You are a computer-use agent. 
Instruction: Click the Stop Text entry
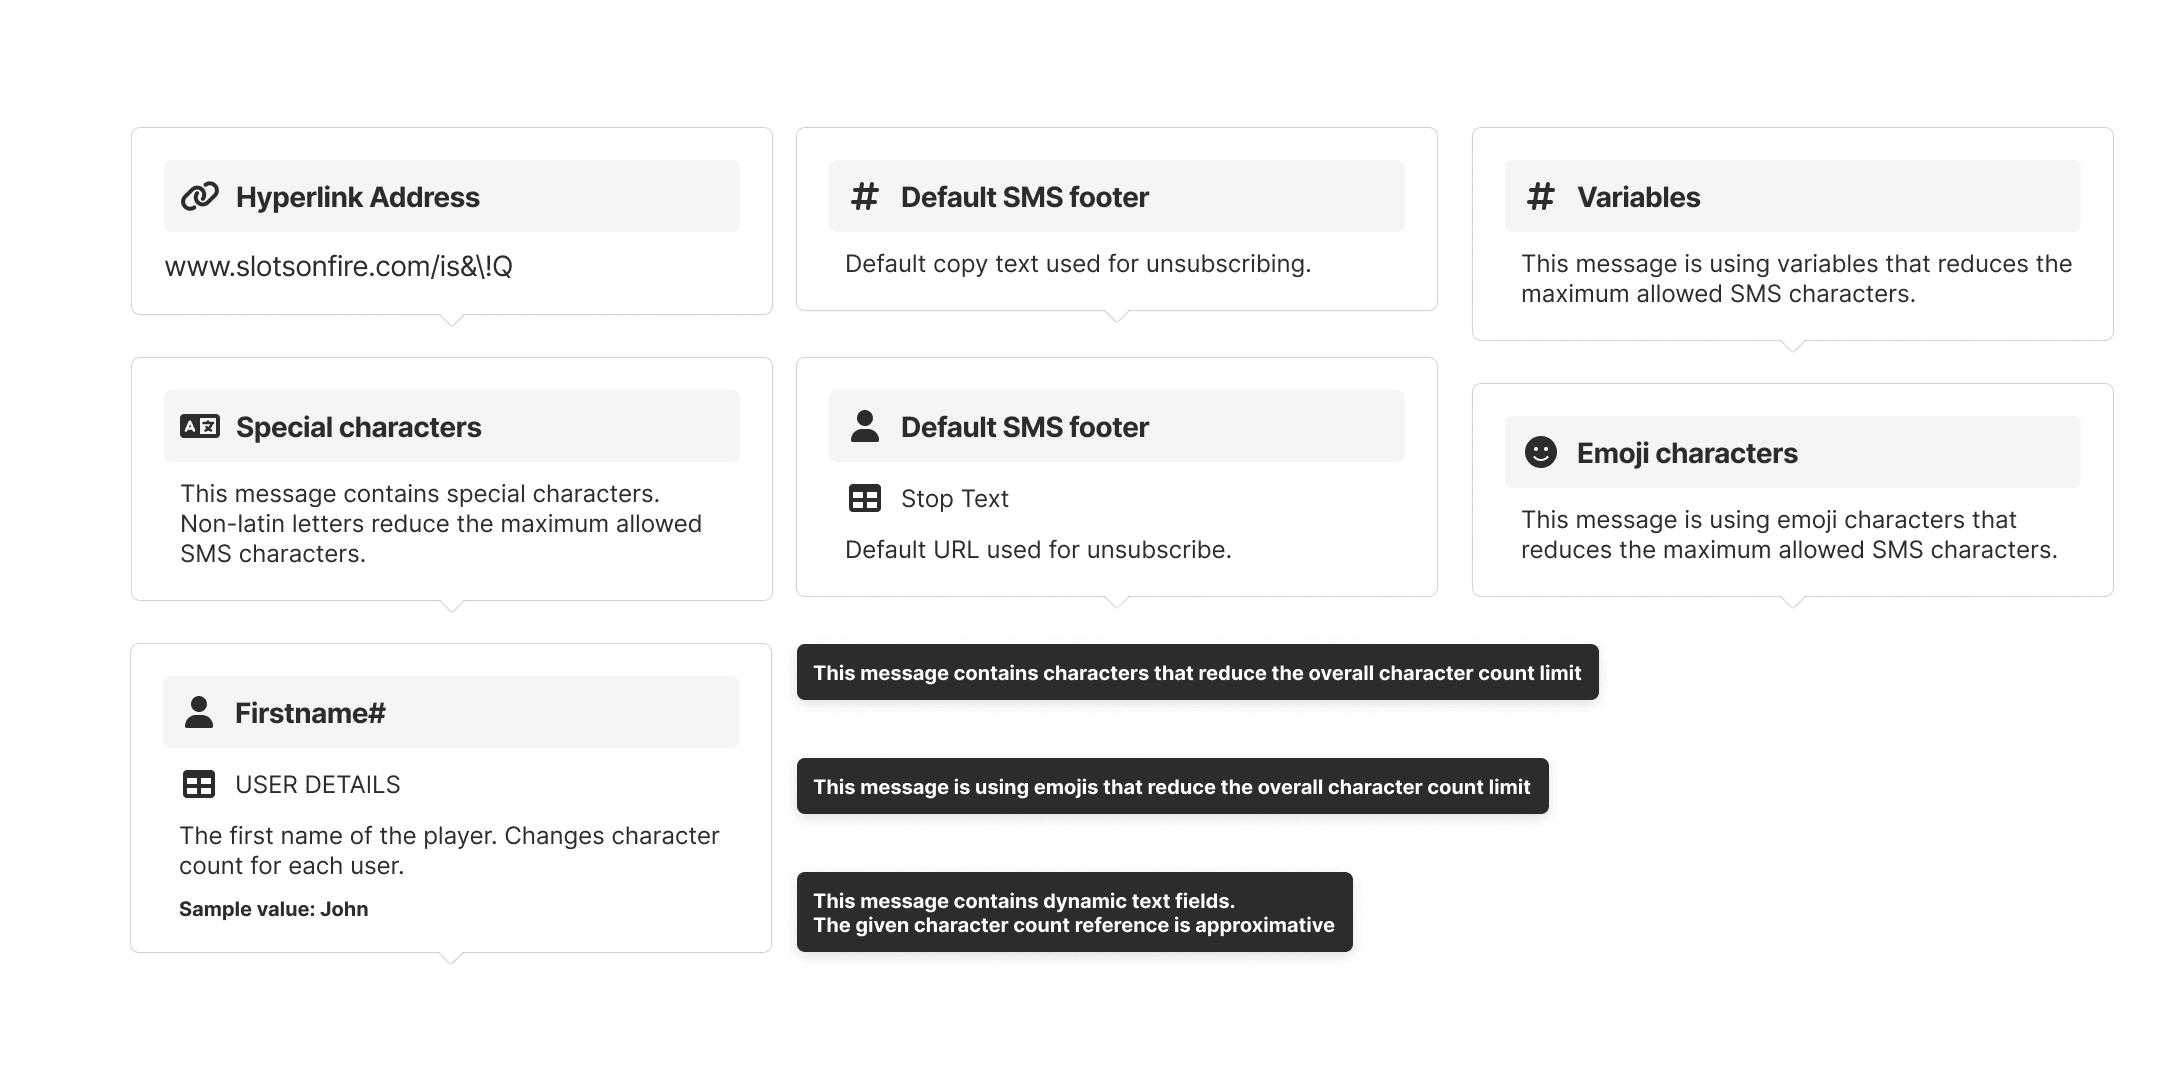pyautogui.click(x=953, y=498)
